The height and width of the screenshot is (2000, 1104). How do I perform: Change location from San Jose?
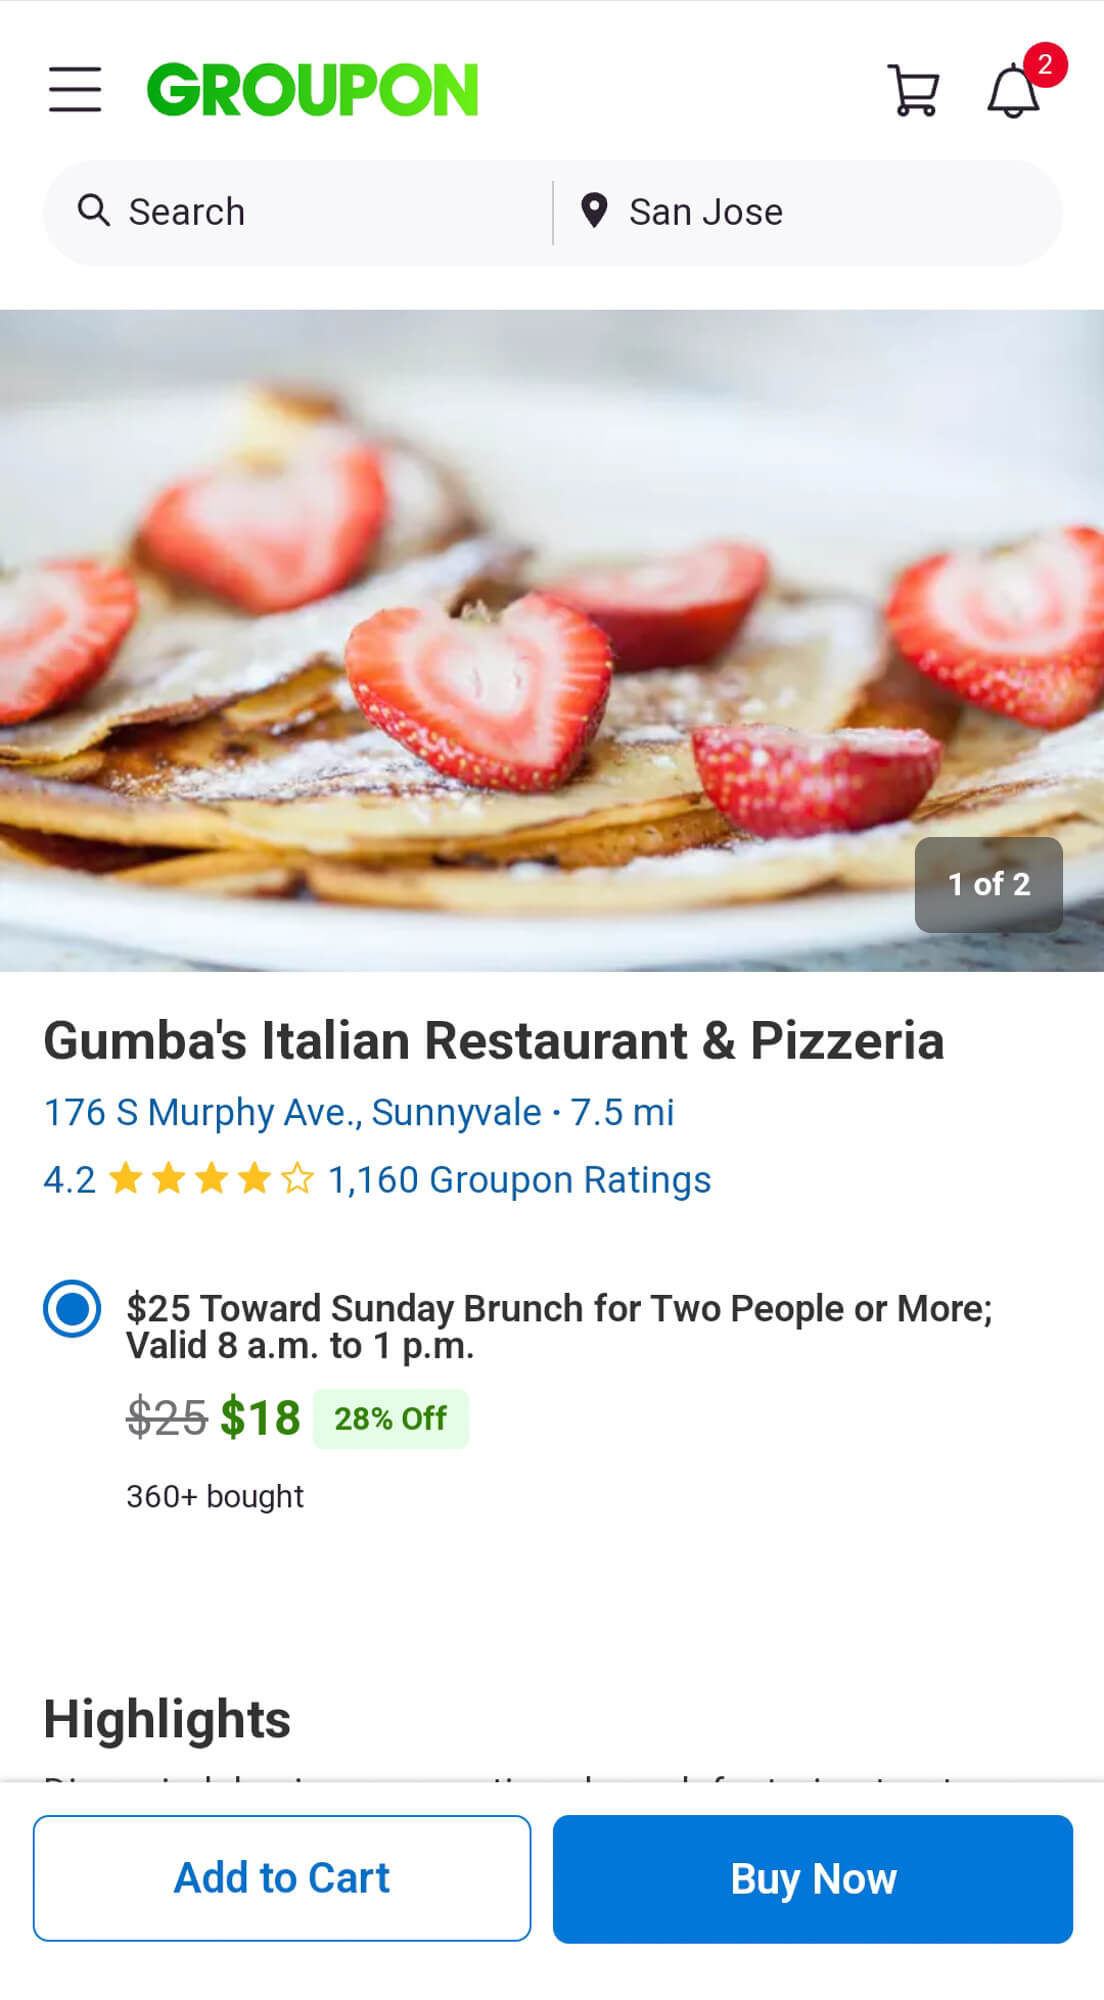point(706,212)
